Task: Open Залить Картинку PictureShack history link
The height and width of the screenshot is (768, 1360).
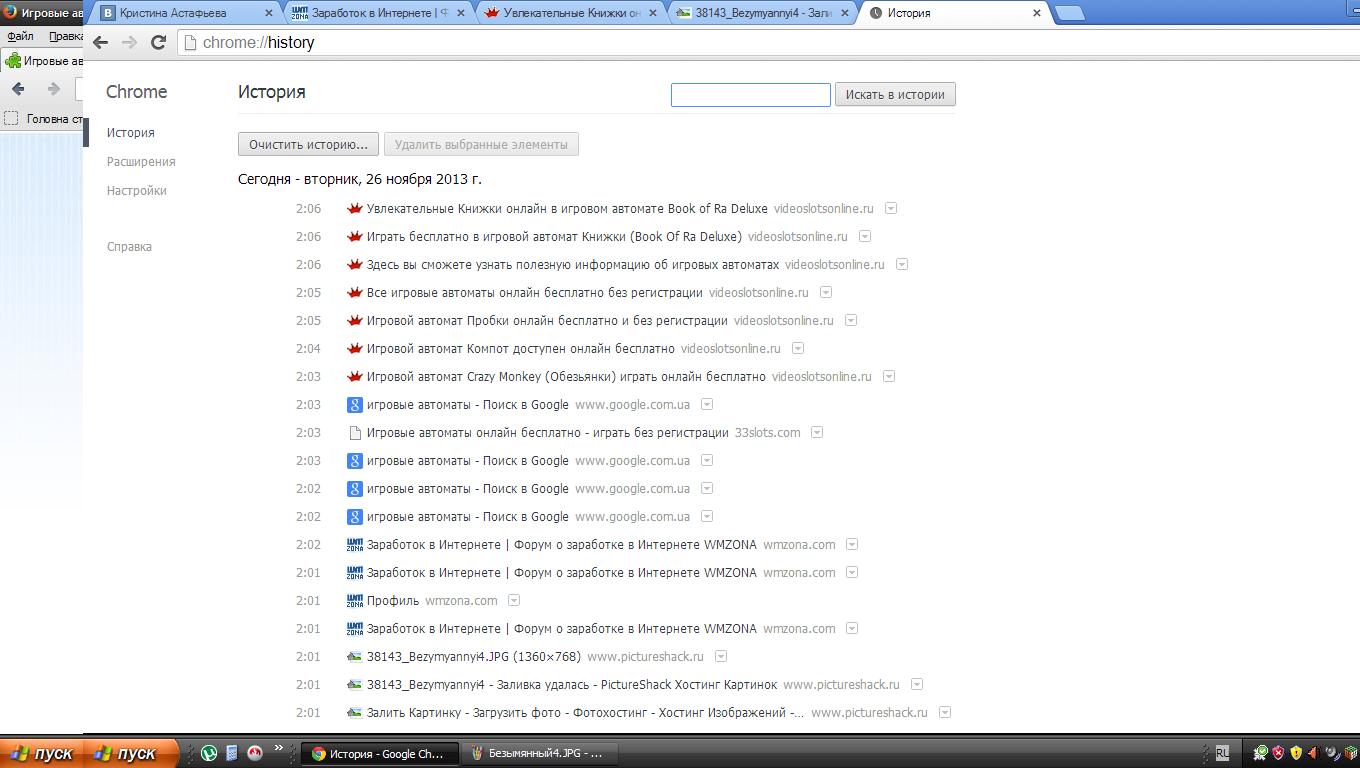Action: click(586, 713)
